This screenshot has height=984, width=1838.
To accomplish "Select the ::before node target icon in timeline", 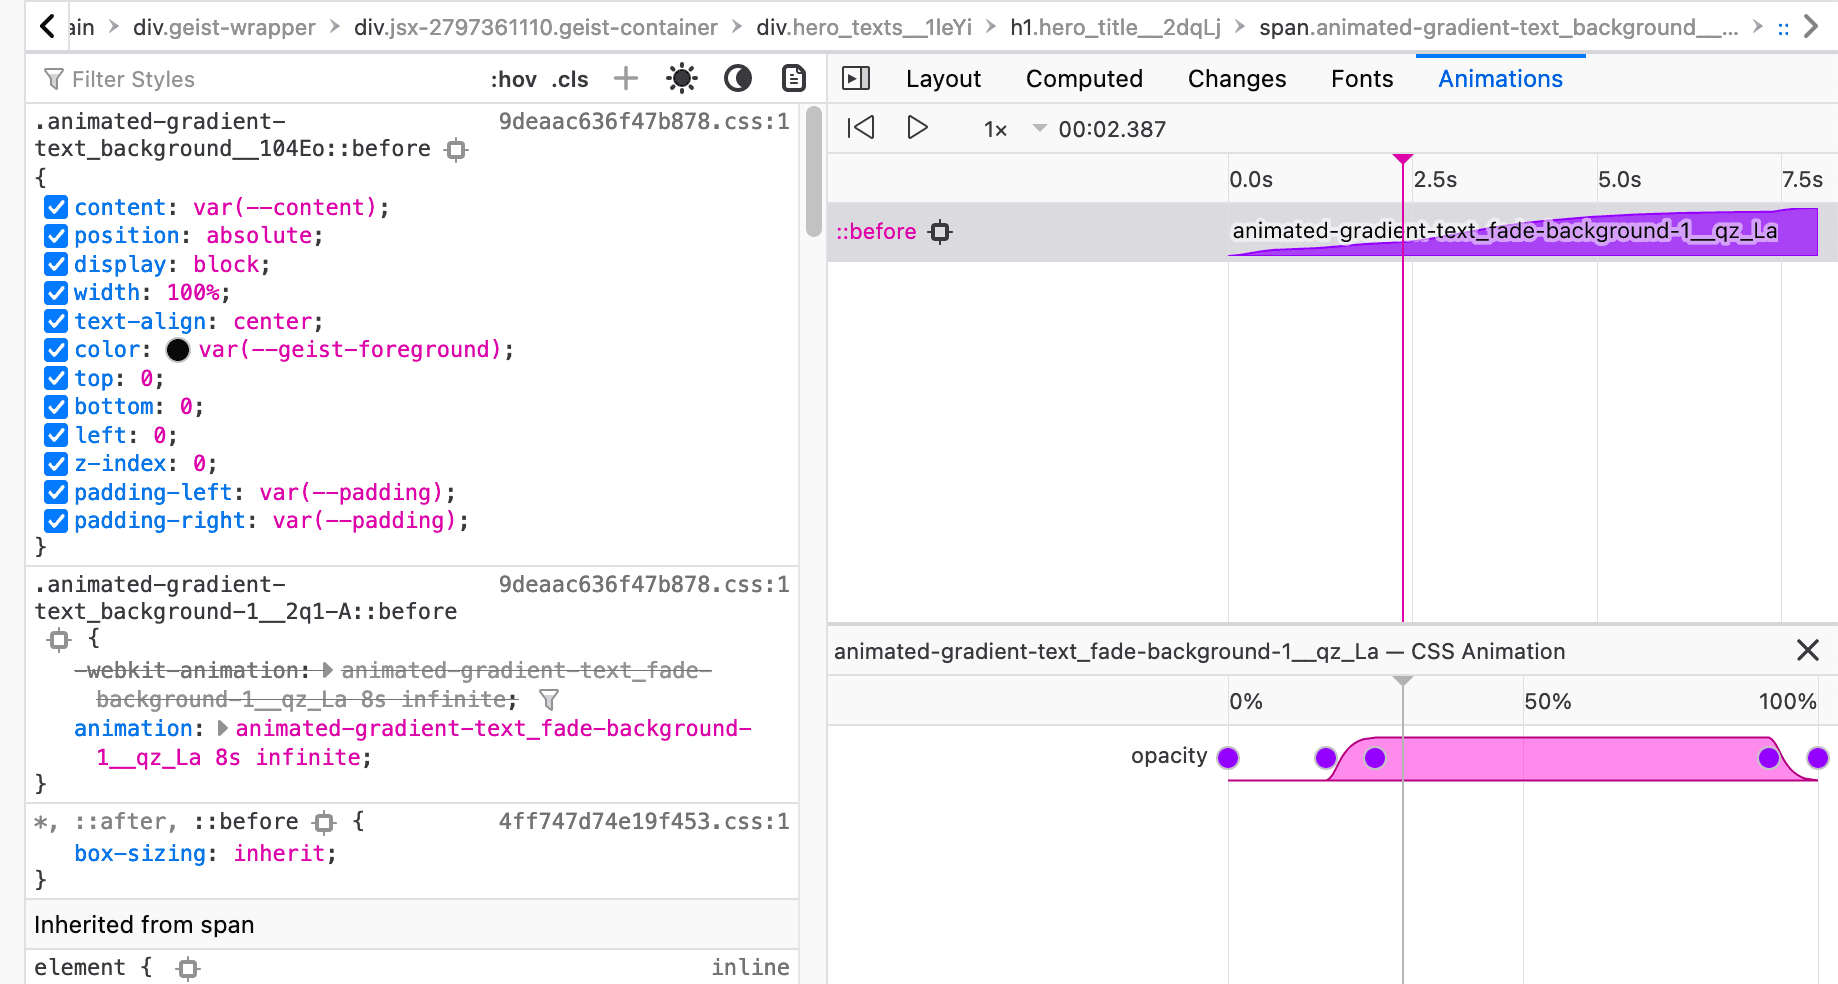I will (x=940, y=232).
